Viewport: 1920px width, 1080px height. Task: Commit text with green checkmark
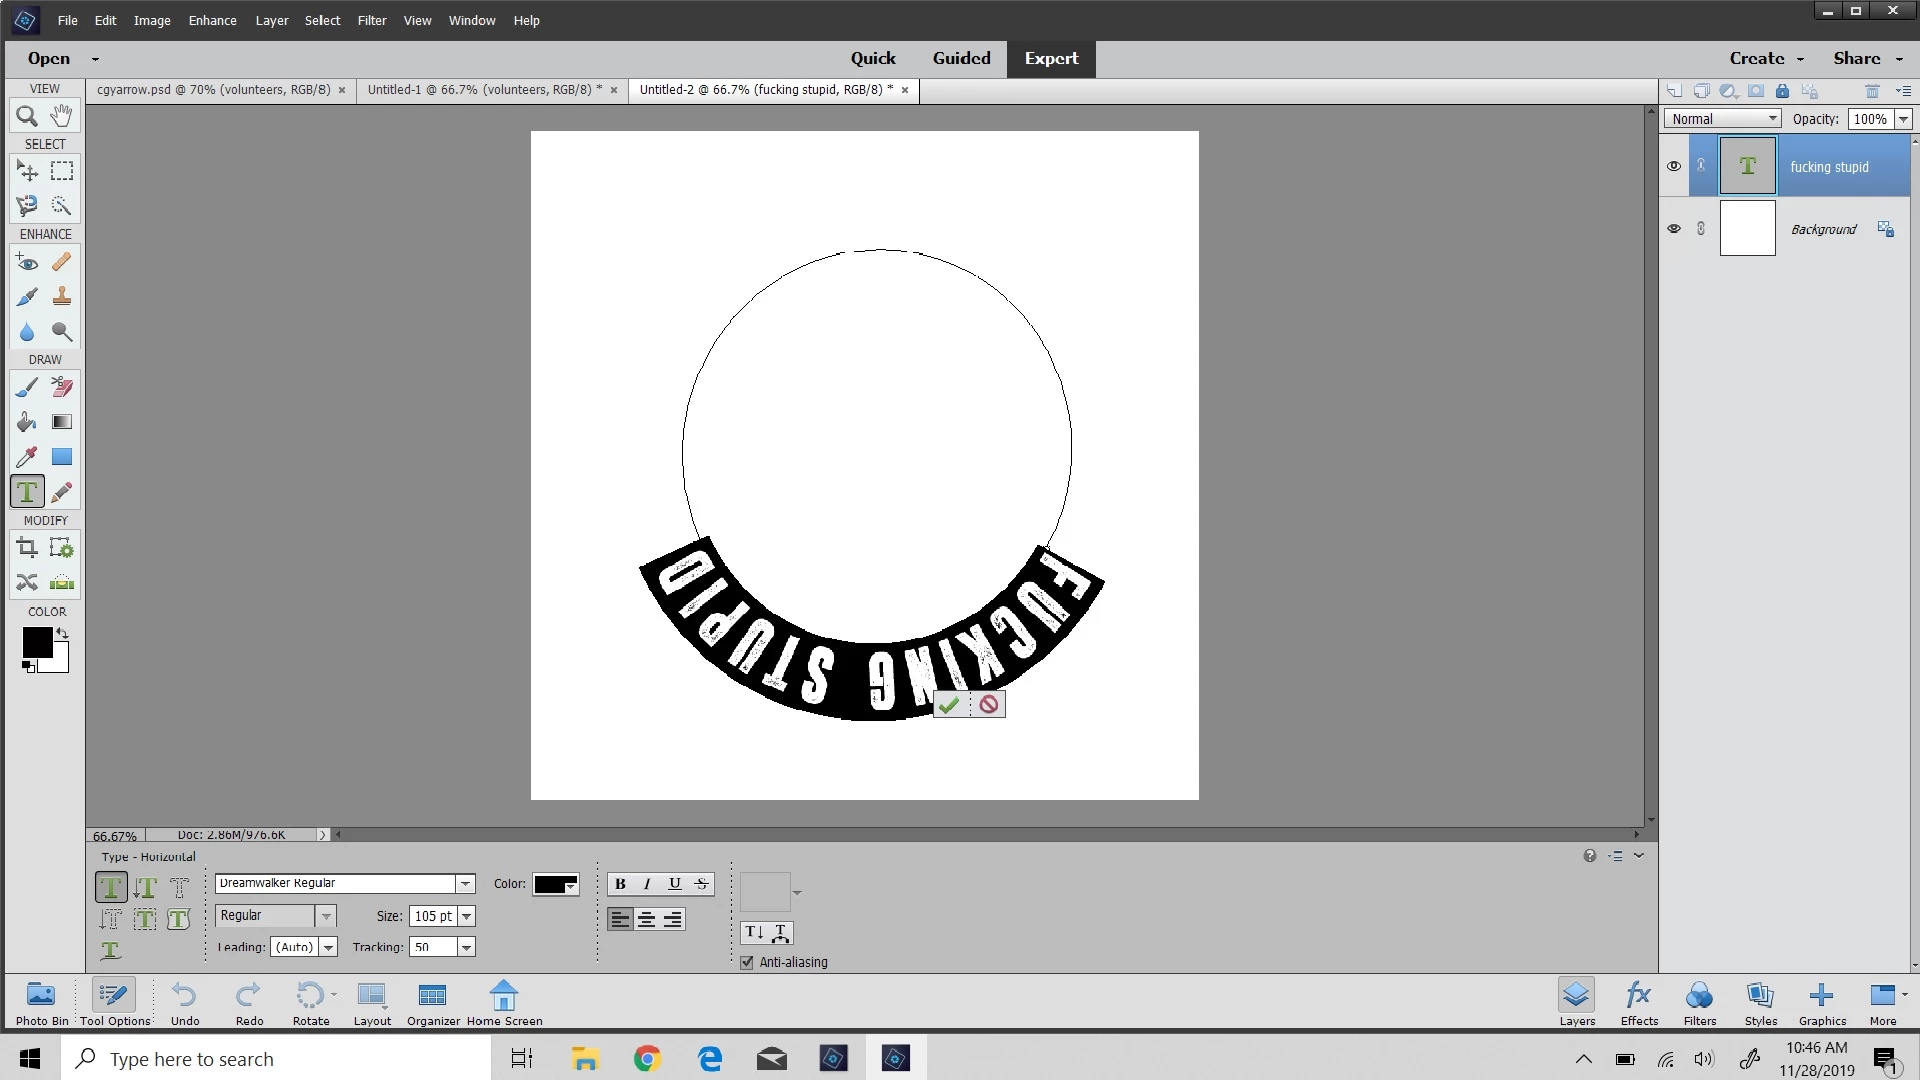pyautogui.click(x=949, y=705)
